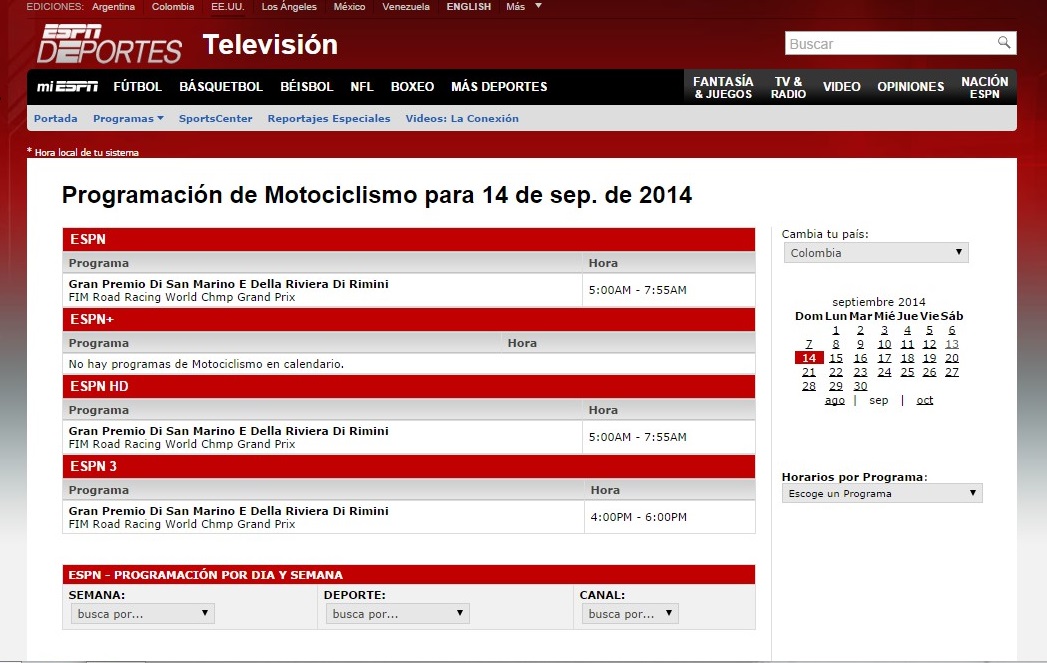Select the Los Ángeles edition
The height and width of the screenshot is (663, 1047).
[289, 7]
